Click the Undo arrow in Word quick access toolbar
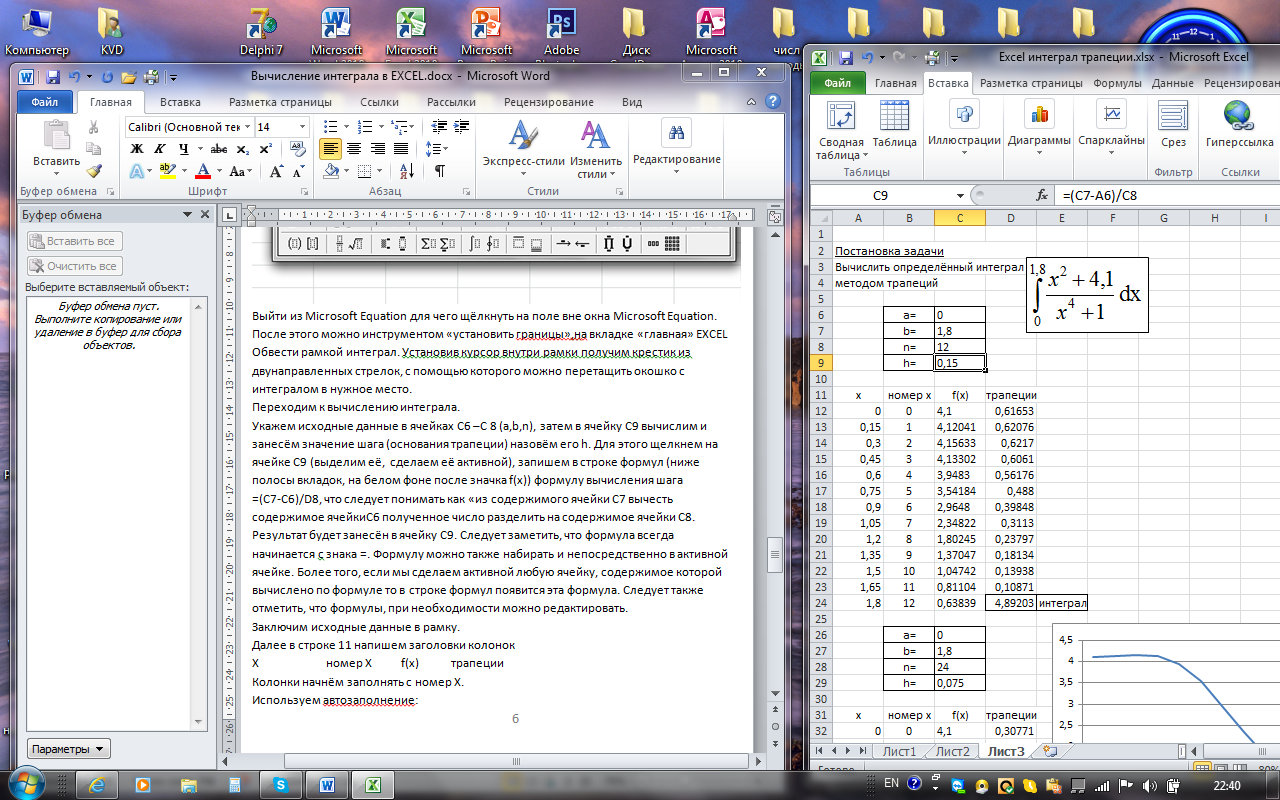Viewport: 1280px width, 800px height. [75, 76]
